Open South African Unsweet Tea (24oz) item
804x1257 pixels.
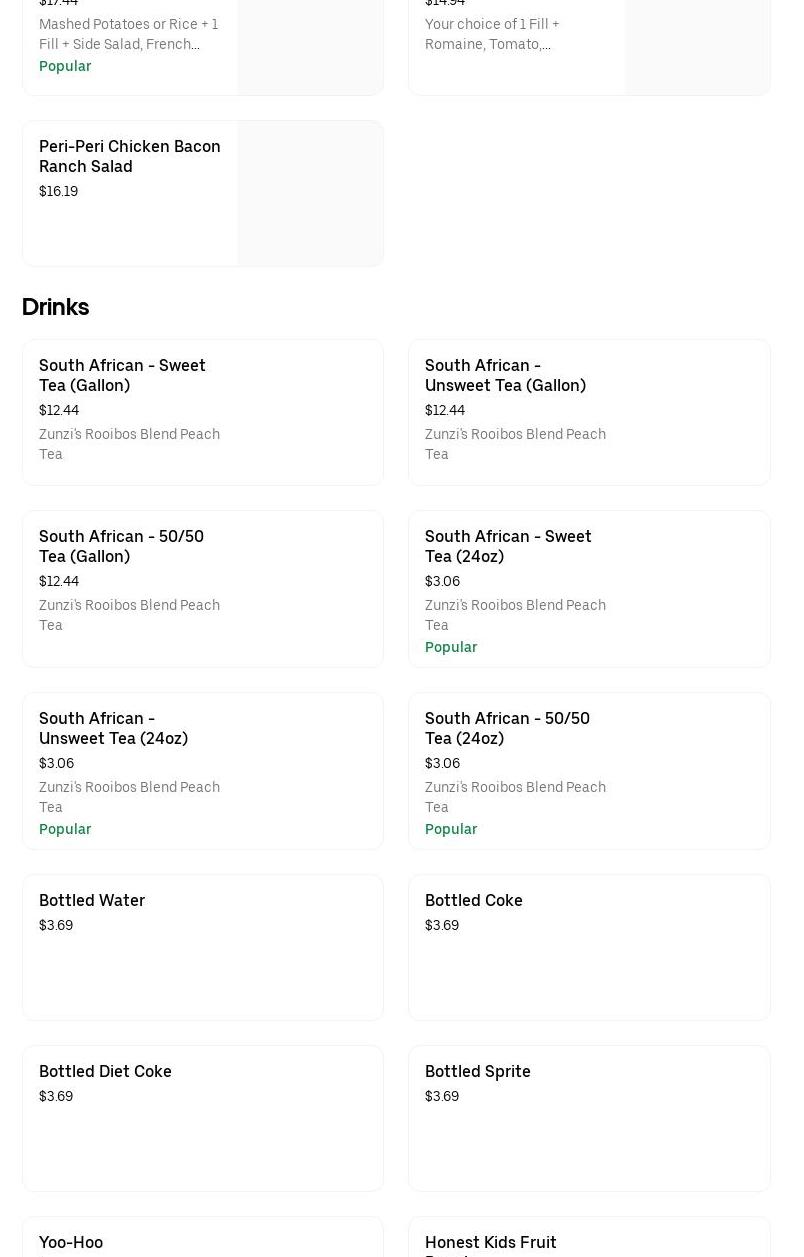click(113, 728)
